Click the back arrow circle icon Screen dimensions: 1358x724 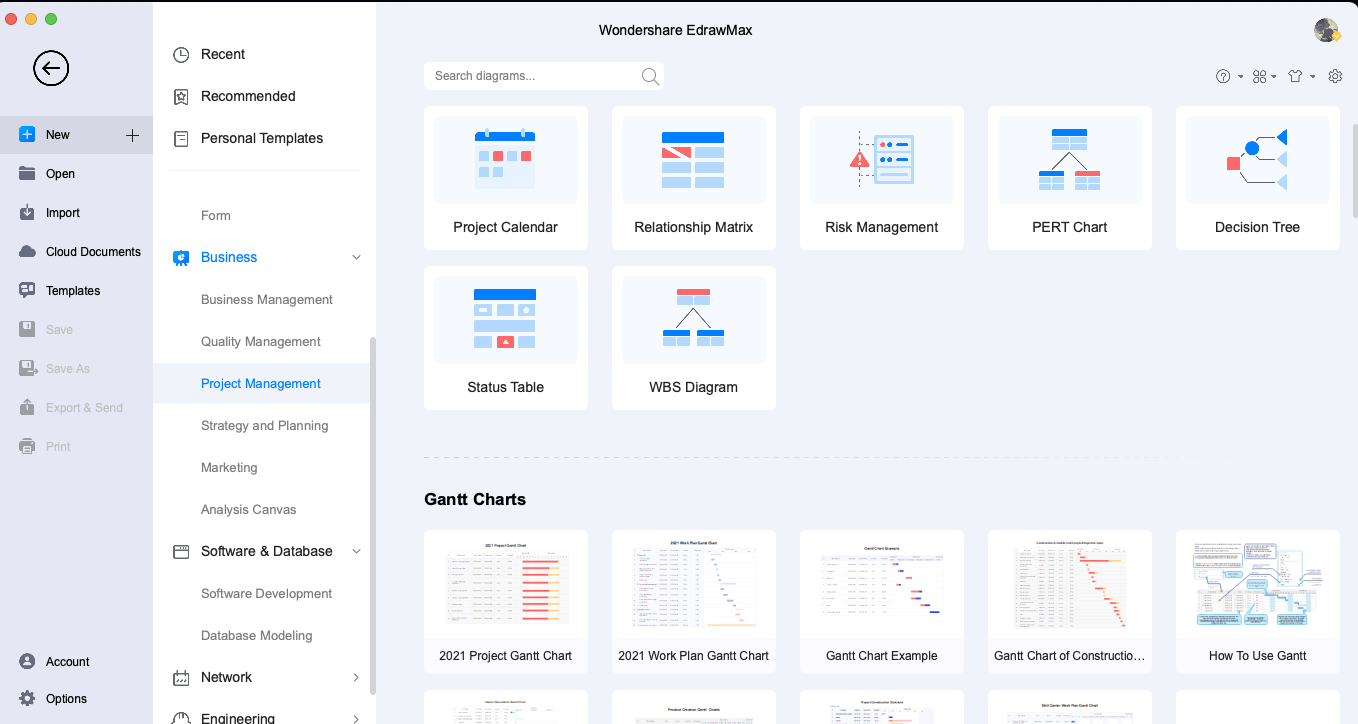tap(51, 68)
